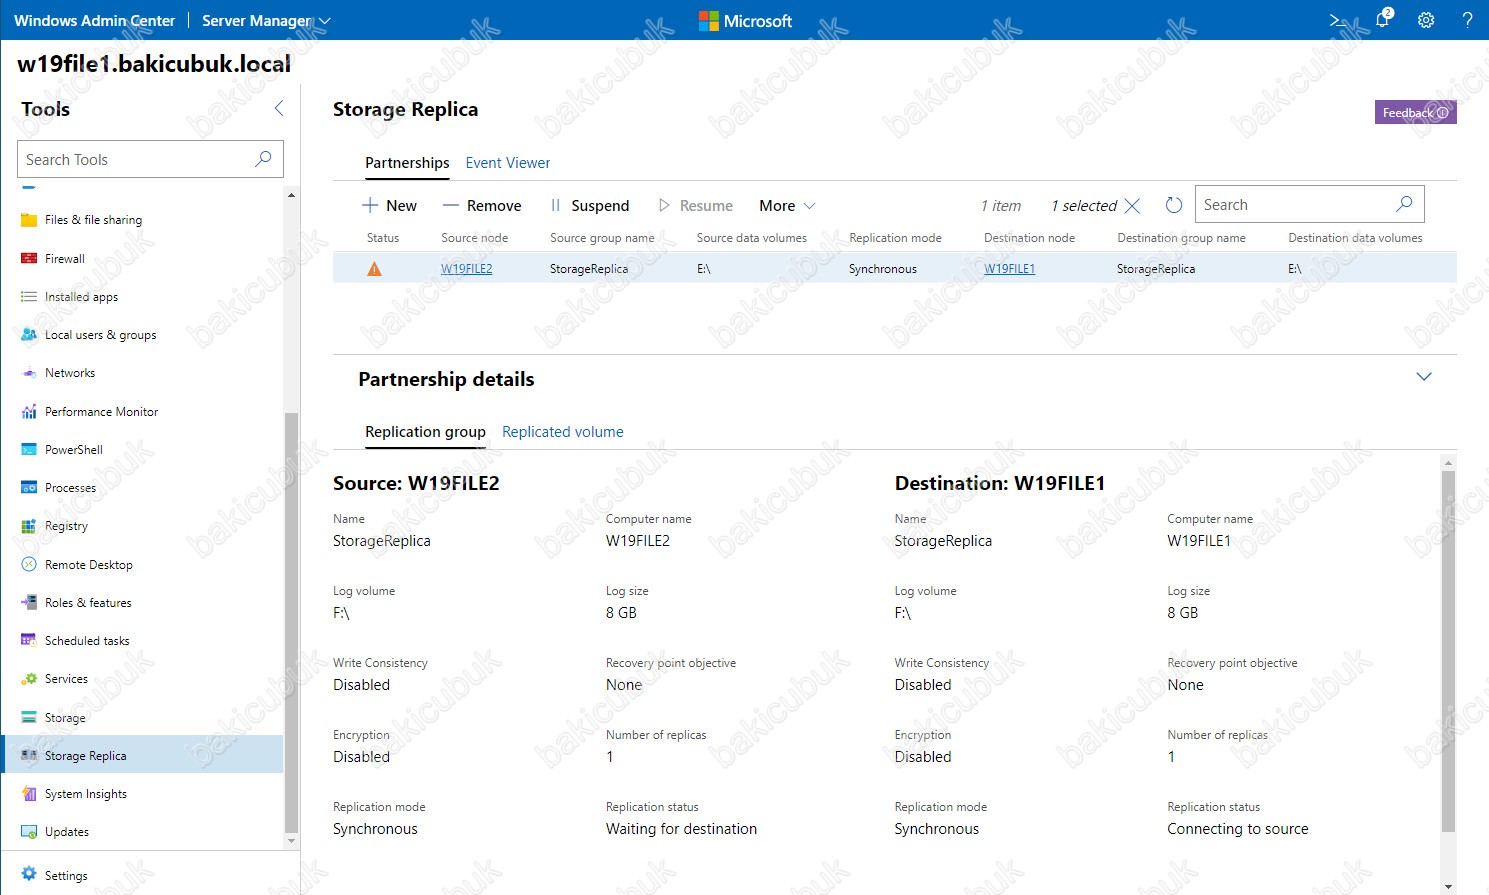The height and width of the screenshot is (895, 1489).
Task: Click the warning status icon of W19FILE2 row
Action: coord(375,269)
